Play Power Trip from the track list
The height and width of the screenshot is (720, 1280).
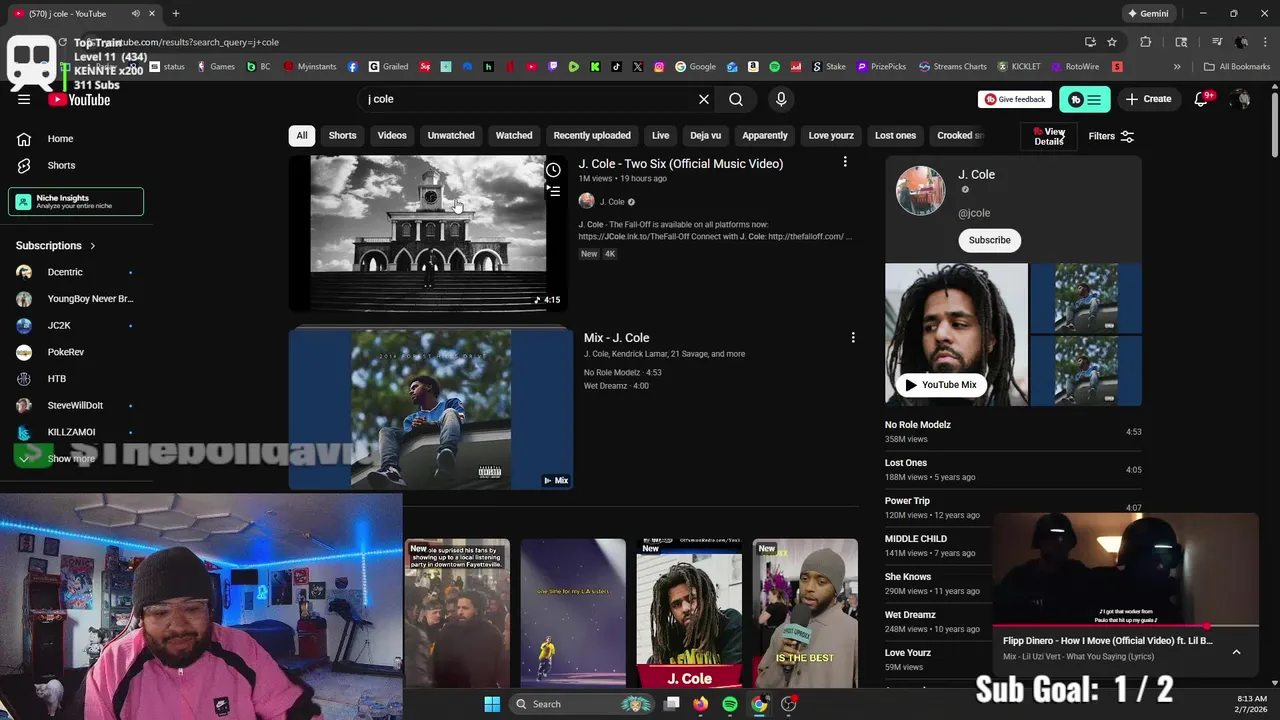(x=1013, y=507)
